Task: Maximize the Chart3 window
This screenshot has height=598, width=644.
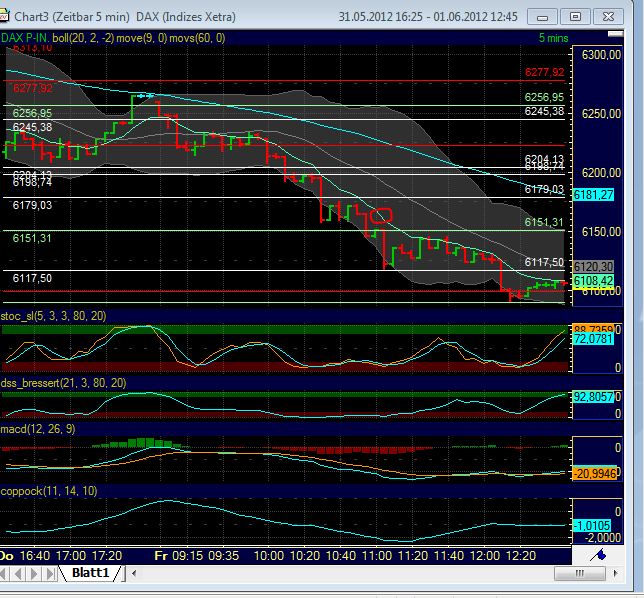Action: (x=575, y=17)
